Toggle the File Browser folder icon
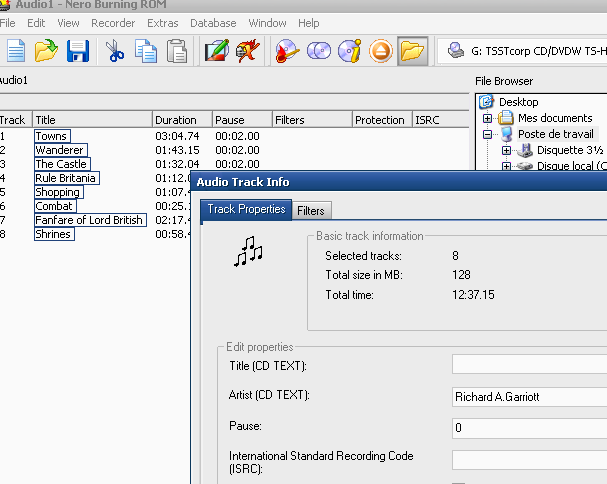Image resolution: width=607 pixels, height=484 pixels. coord(412,51)
